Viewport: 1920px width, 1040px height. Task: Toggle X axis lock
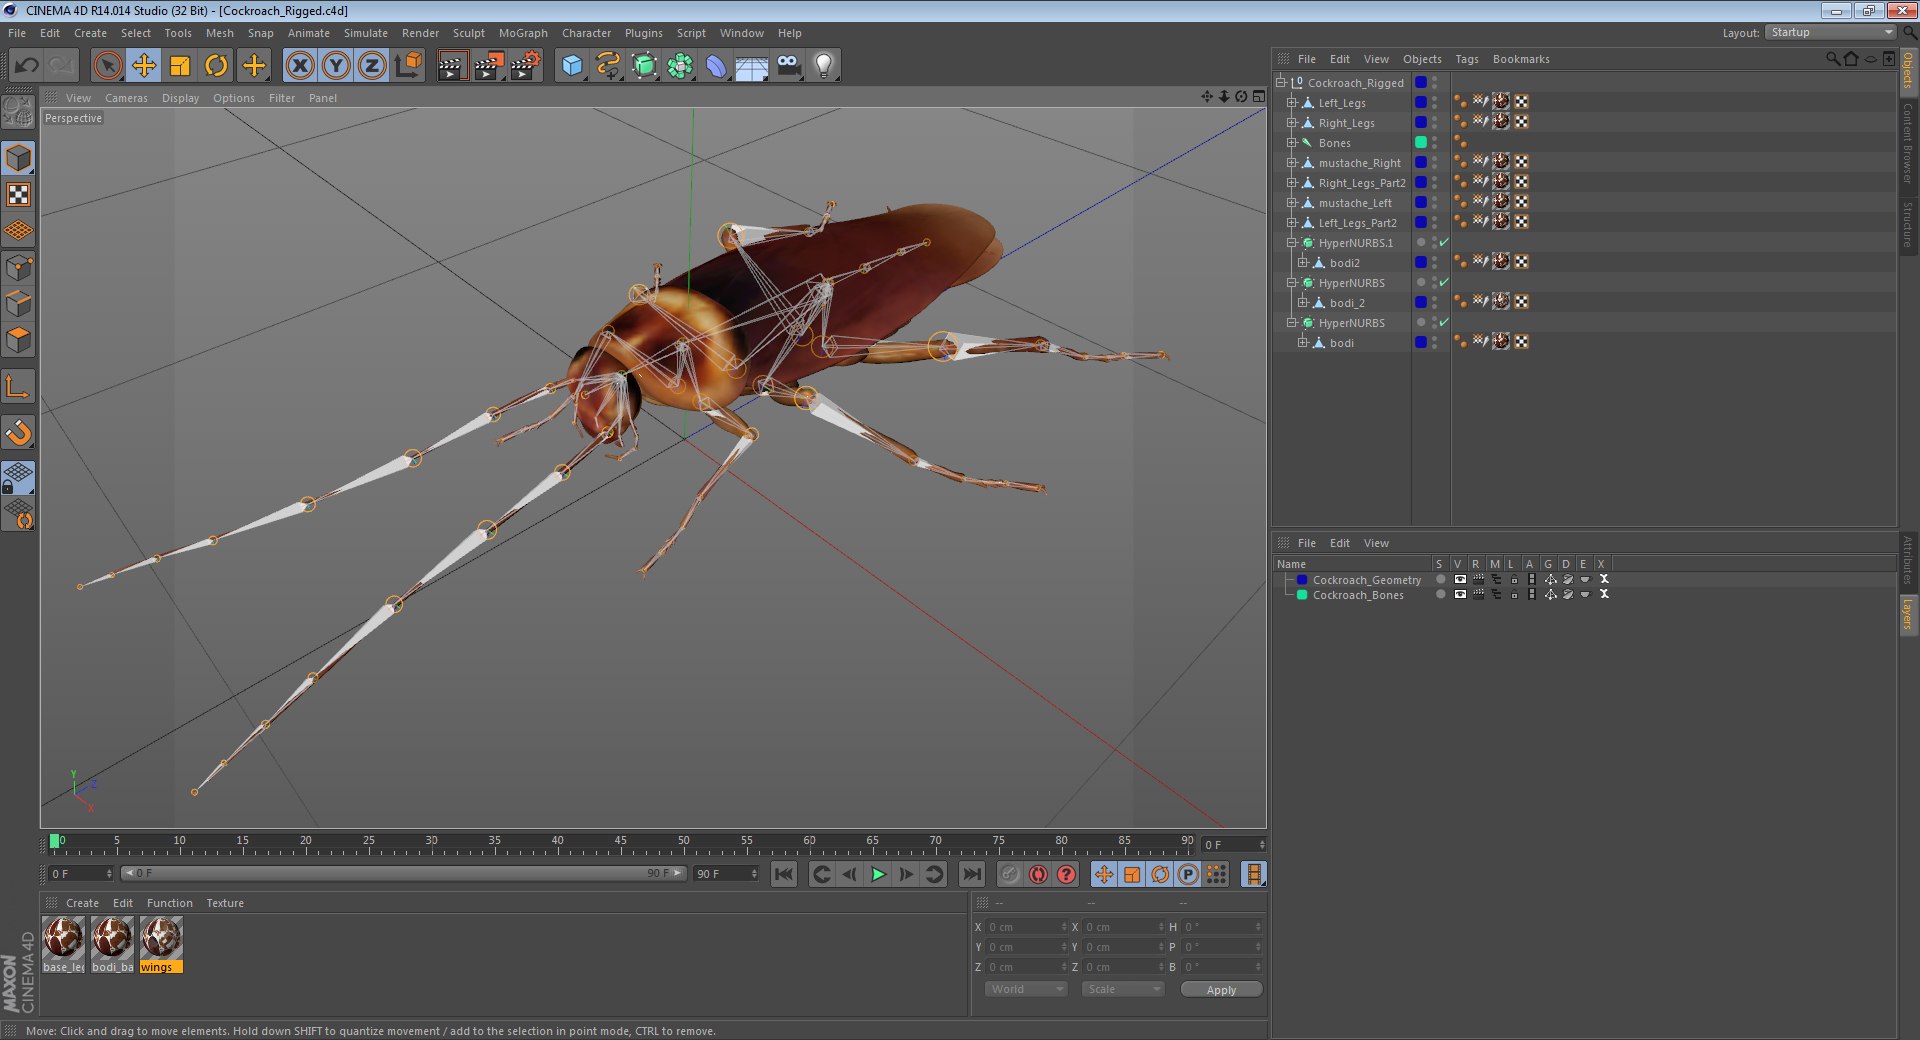coord(299,66)
